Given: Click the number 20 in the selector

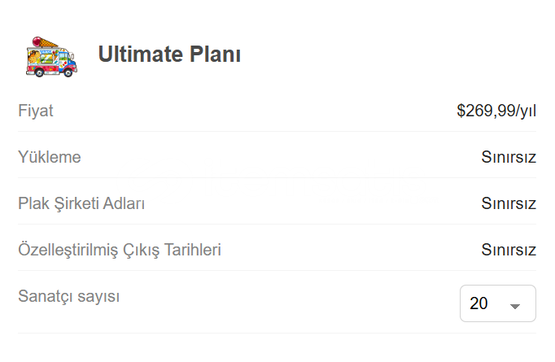Looking at the screenshot, I should pyautogui.click(x=479, y=303).
